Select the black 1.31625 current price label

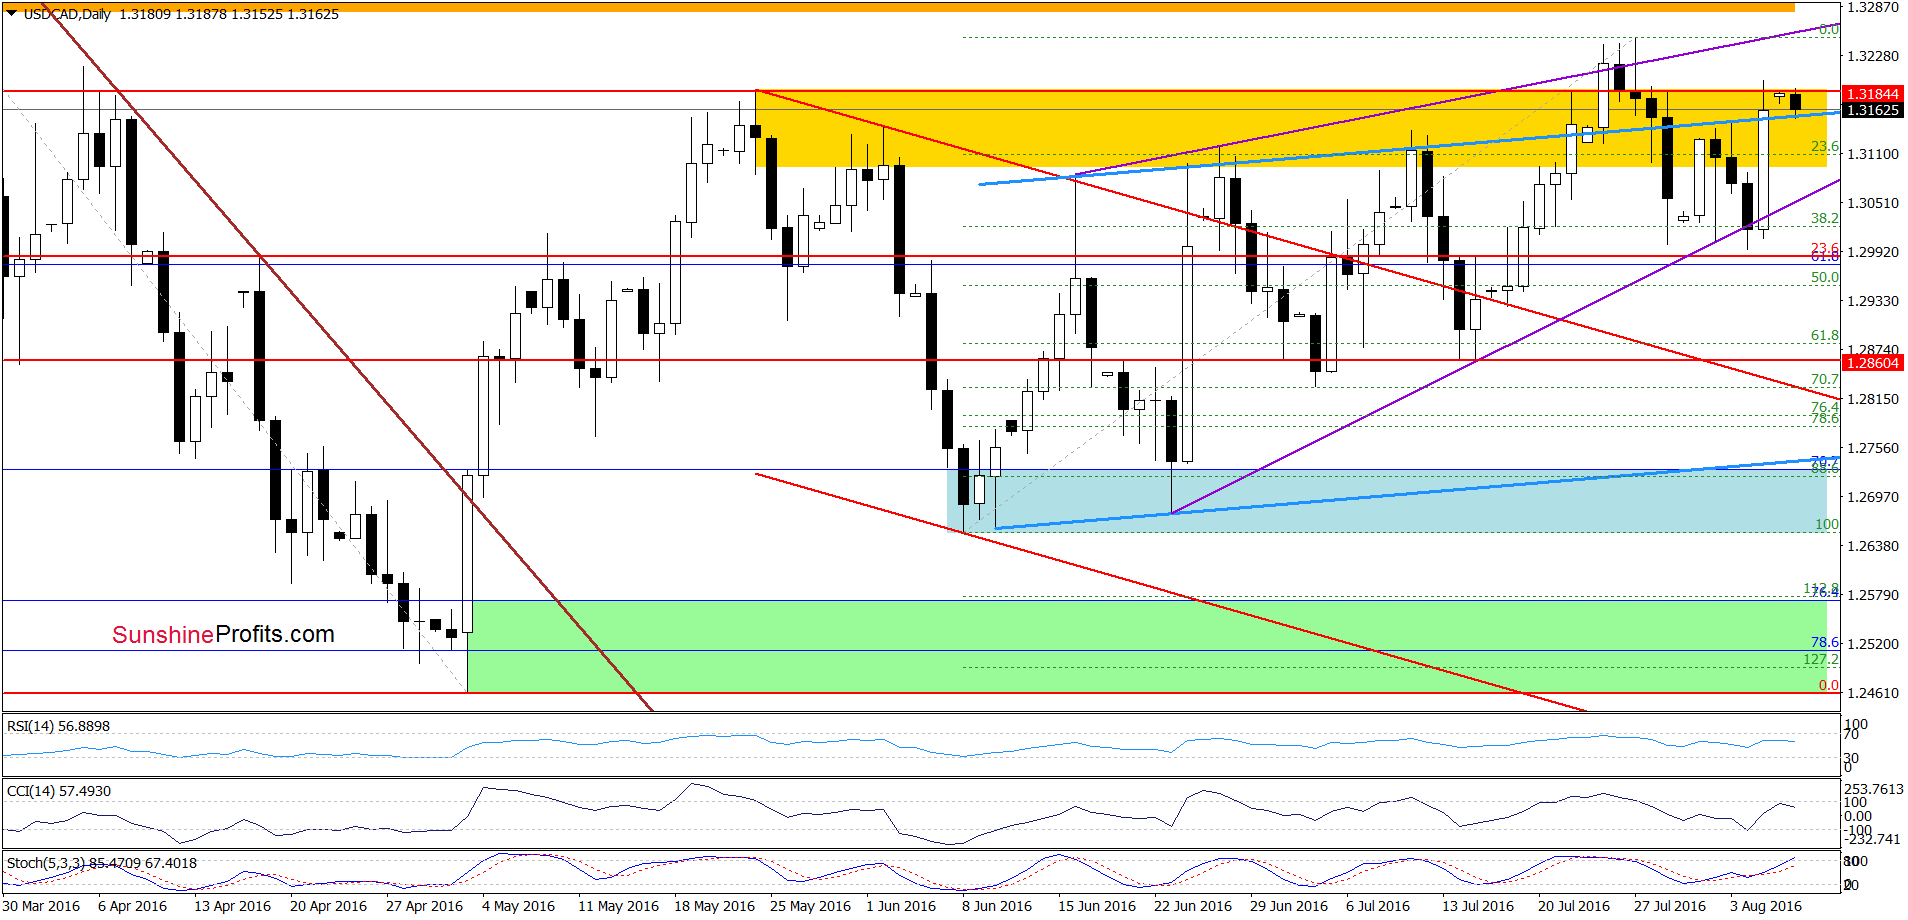click(x=1873, y=110)
